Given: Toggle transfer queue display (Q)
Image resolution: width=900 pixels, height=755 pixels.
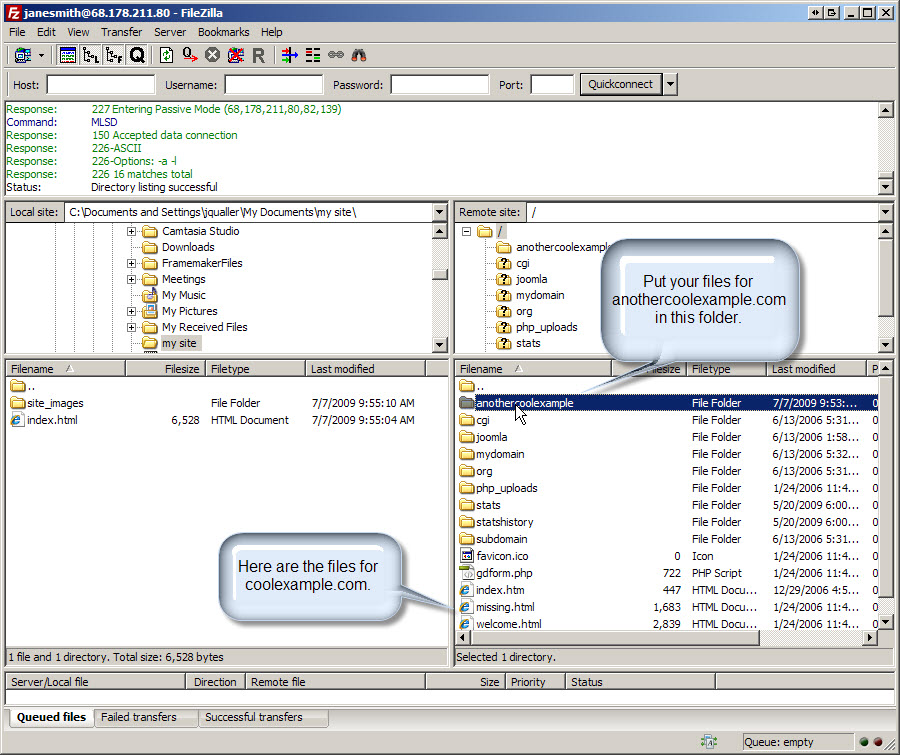Looking at the screenshot, I should (x=137, y=55).
